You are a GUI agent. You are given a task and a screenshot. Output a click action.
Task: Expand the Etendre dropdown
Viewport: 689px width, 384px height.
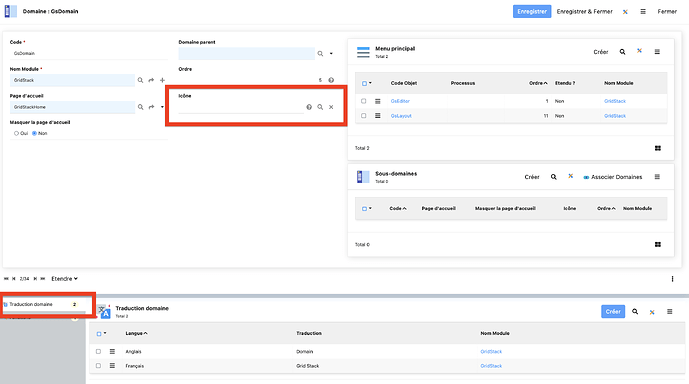coord(65,279)
